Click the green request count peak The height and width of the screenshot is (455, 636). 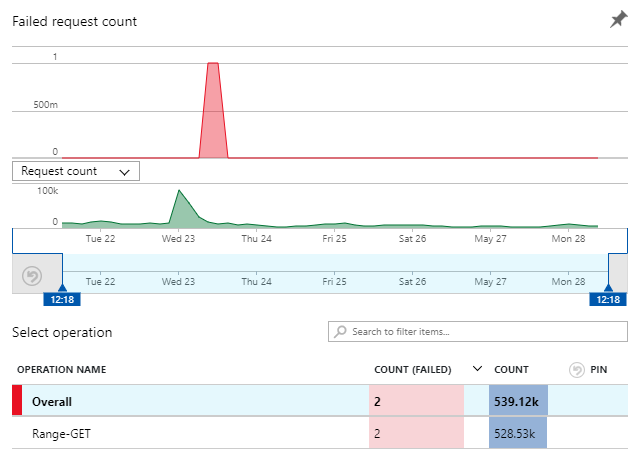point(179,190)
